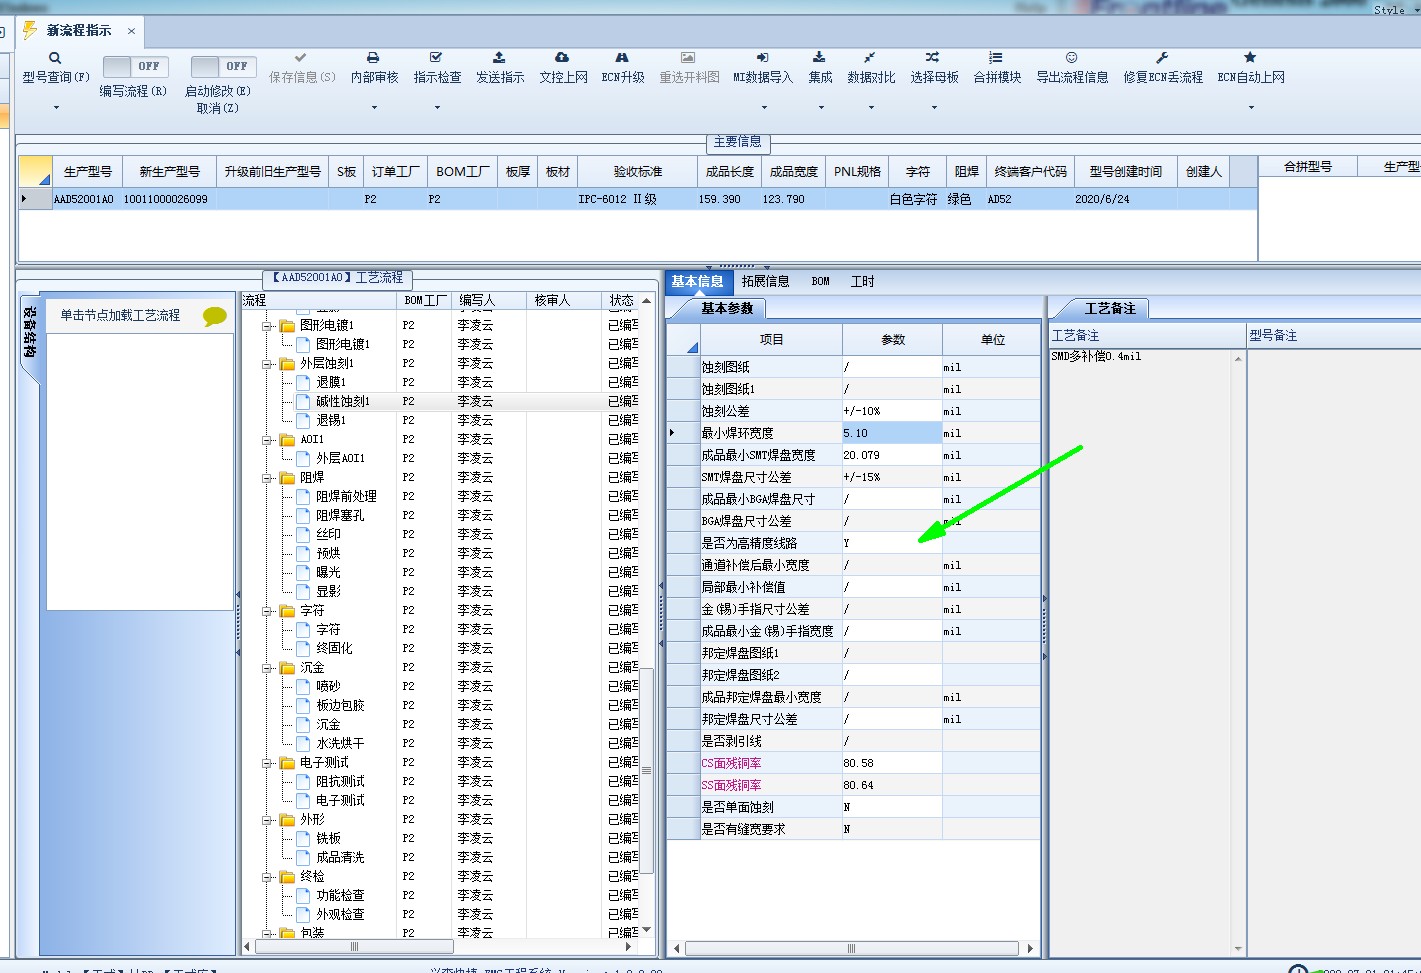Select the BOM tab

(x=820, y=282)
